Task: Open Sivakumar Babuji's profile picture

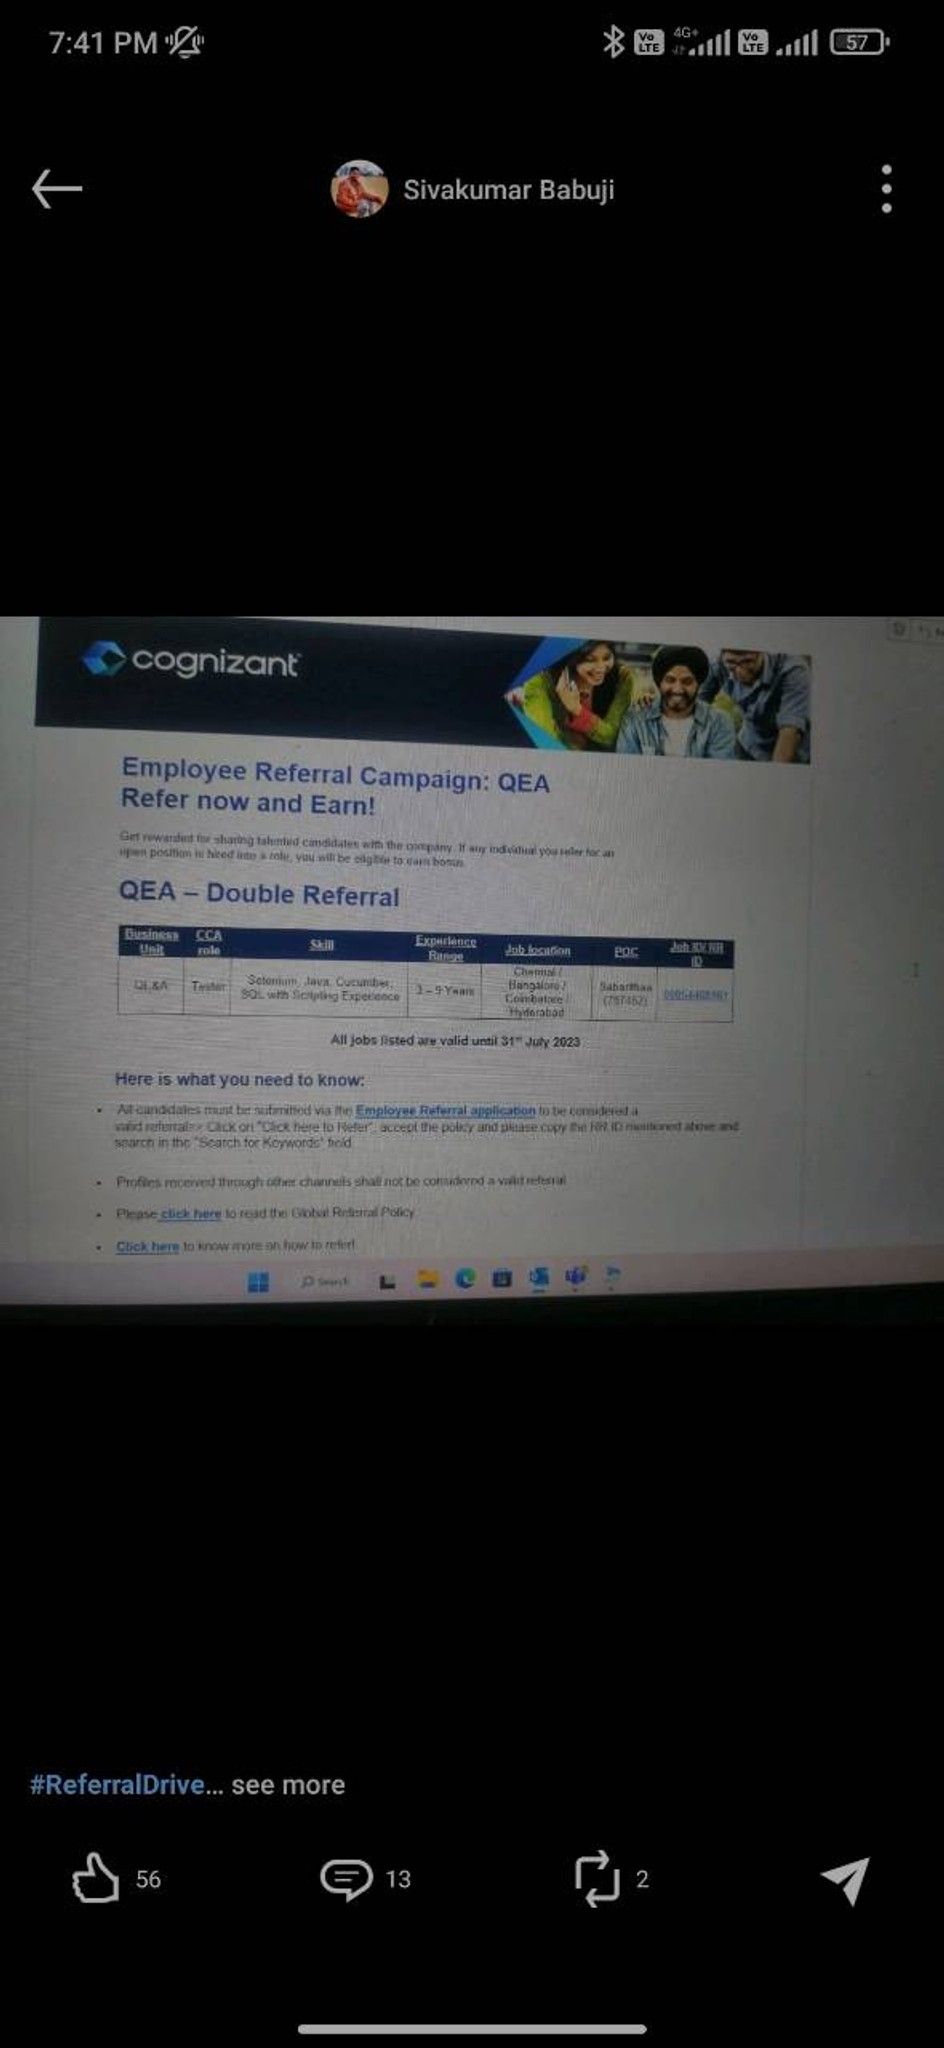Action: click(x=359, y=189)
